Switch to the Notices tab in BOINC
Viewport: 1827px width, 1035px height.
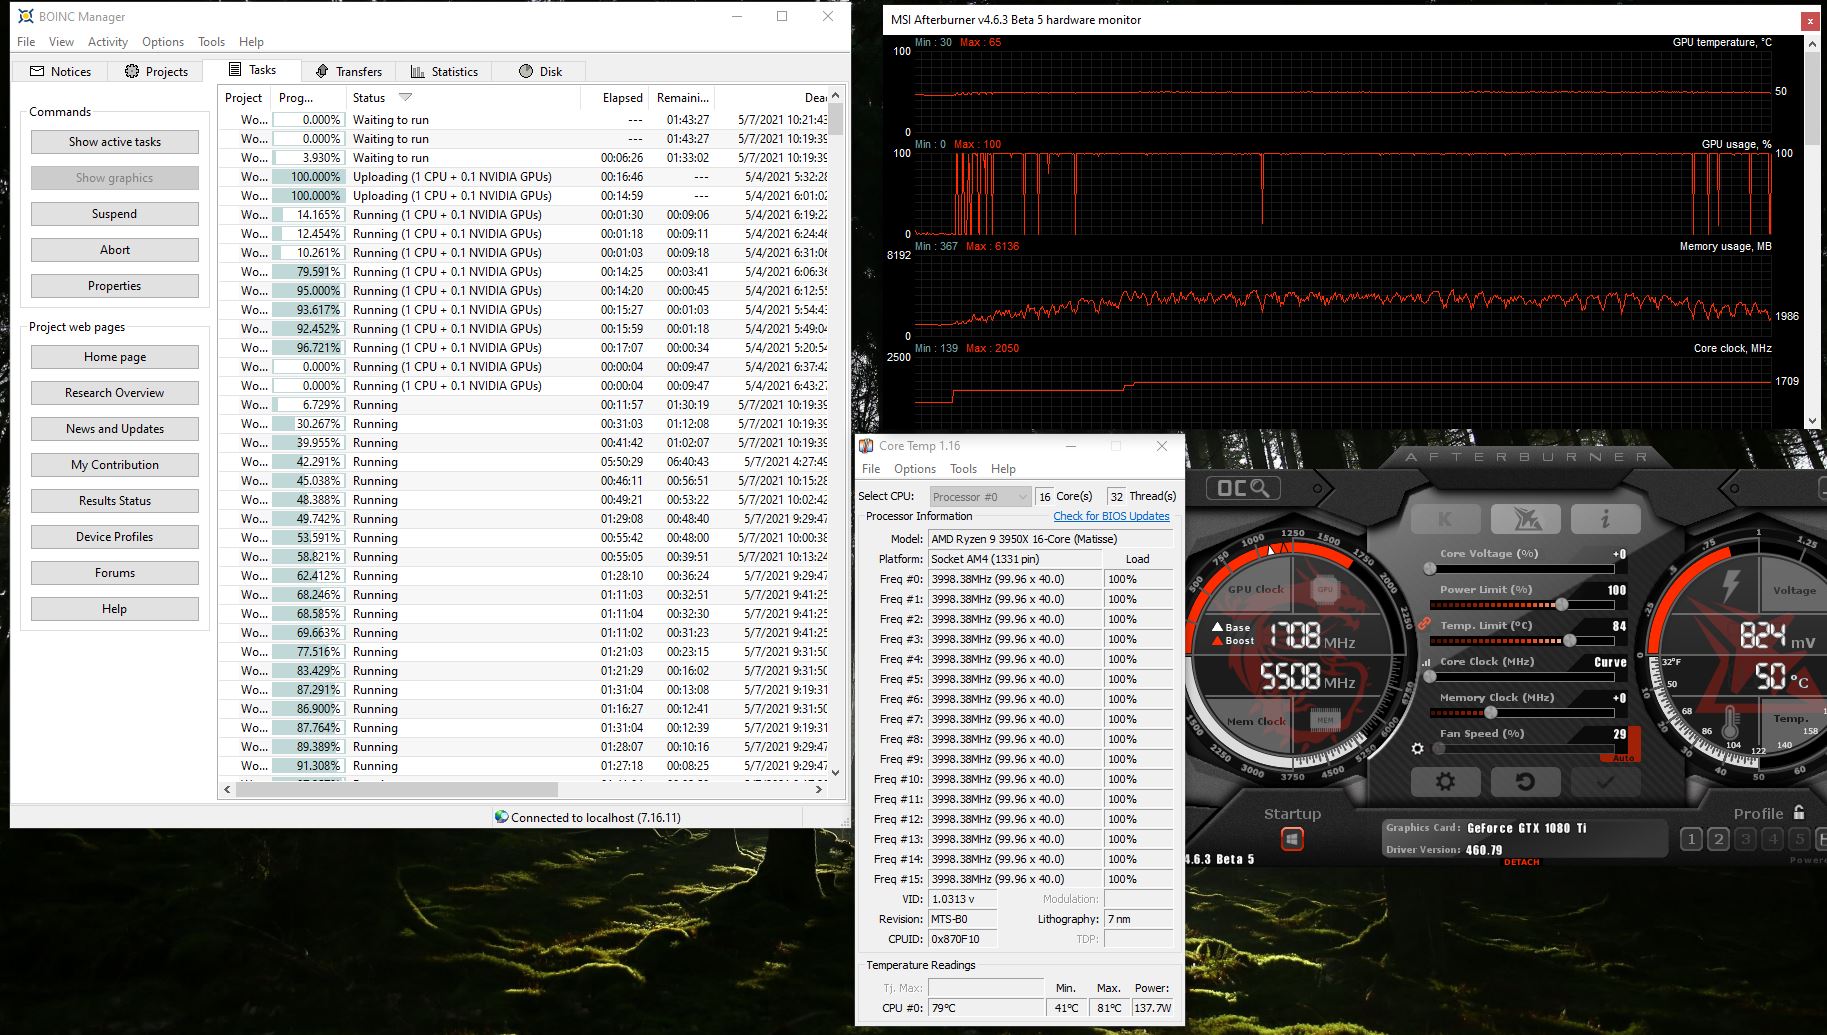[60, 71]
